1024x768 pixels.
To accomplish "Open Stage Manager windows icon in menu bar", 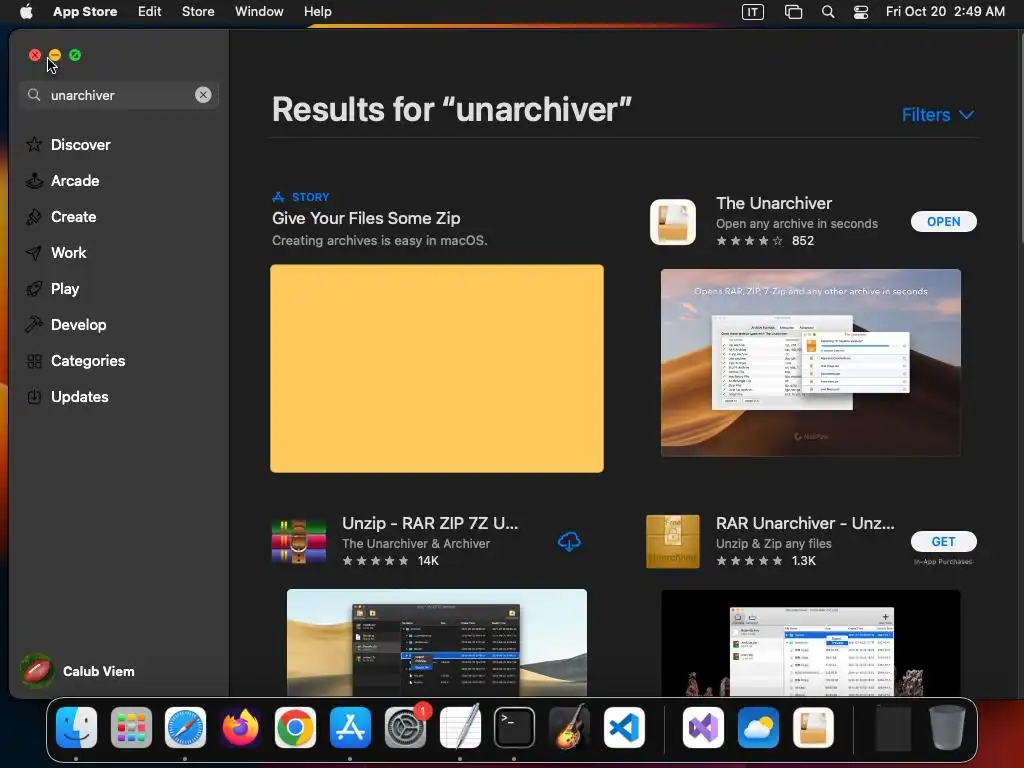I will (x=793, y=12).
